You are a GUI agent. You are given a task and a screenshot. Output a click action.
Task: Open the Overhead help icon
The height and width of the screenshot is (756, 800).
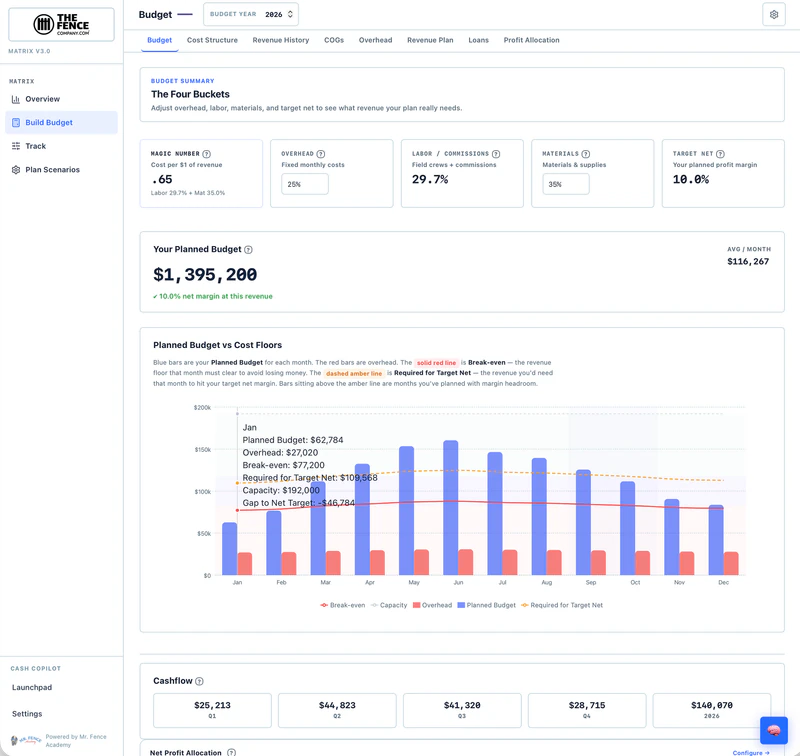coord(321,154)
